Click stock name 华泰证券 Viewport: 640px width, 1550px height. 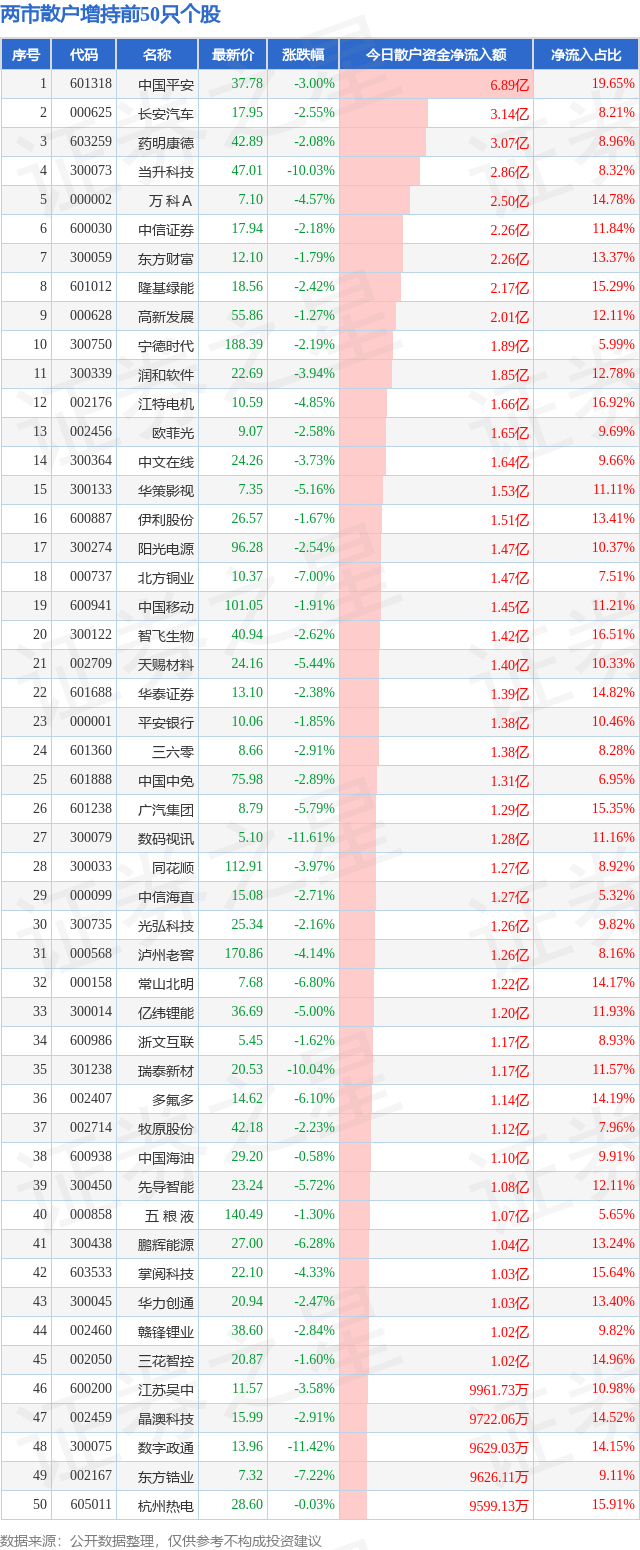click(x=166, y=694)
